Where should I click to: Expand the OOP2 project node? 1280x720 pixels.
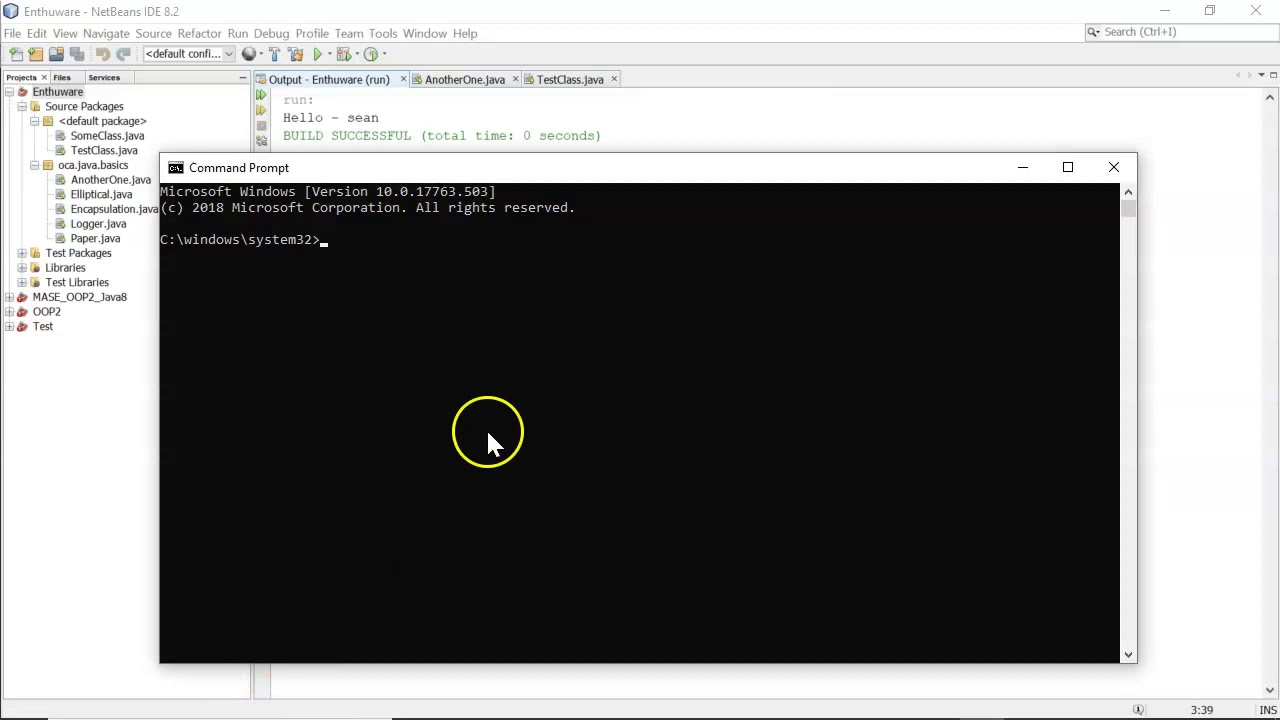[x=8, y=312]
